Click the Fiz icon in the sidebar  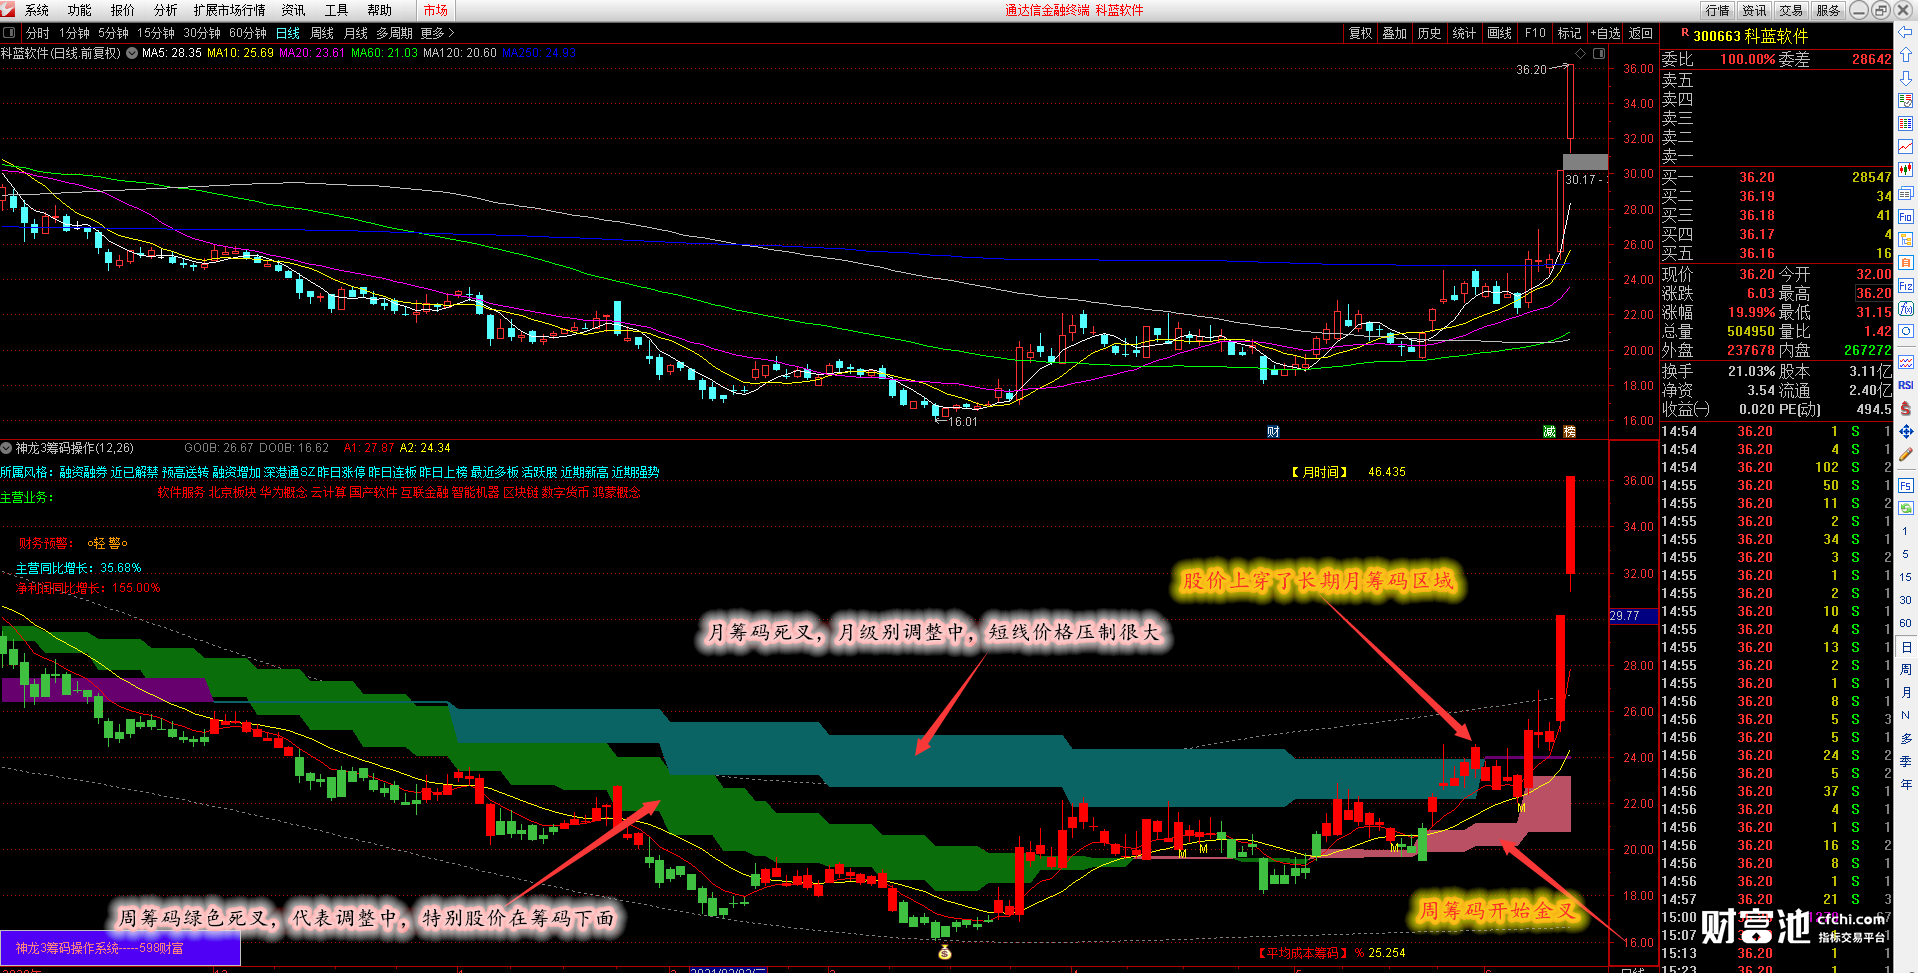tap(1905, 286)
